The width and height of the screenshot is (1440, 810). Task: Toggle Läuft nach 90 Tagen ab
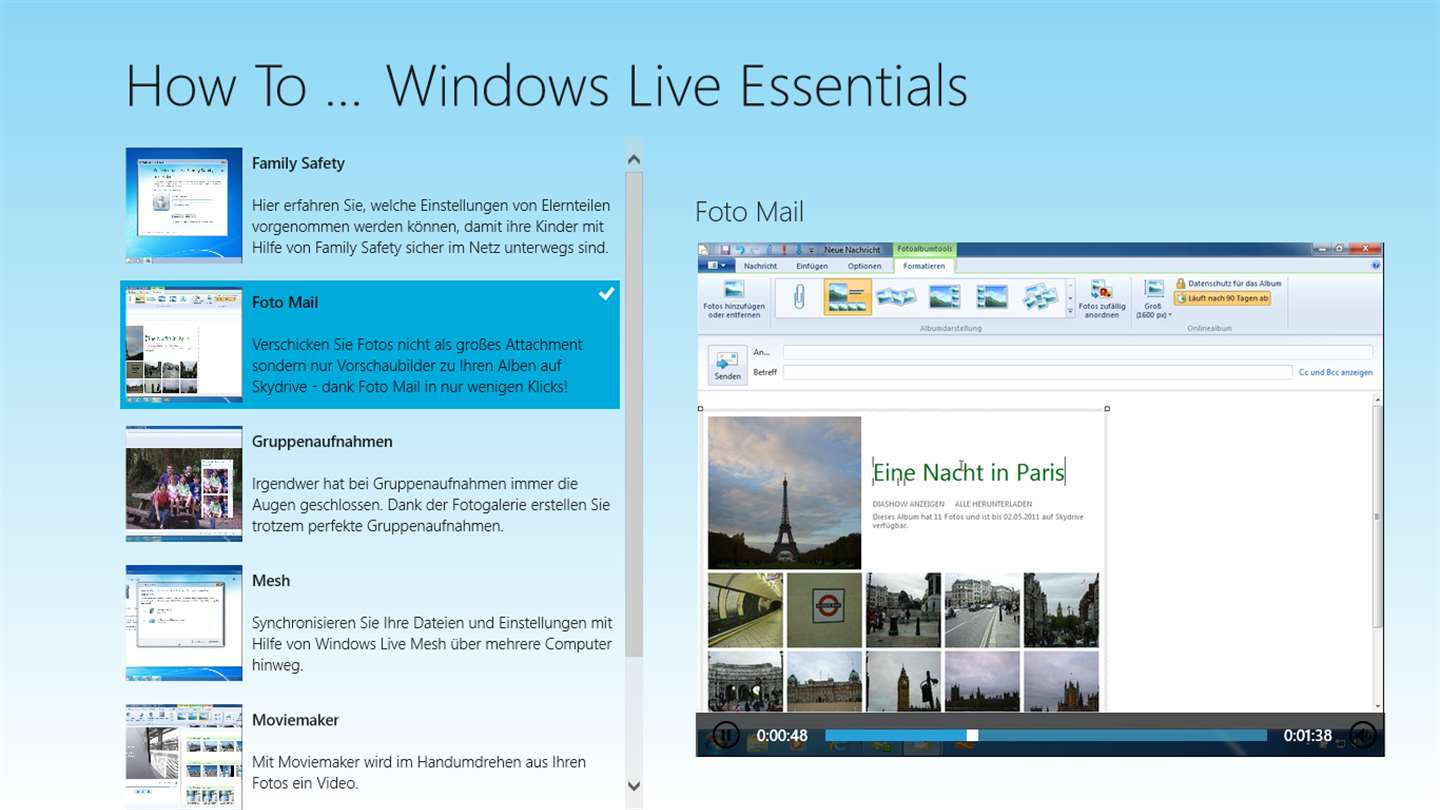[x=1222, y=298]
